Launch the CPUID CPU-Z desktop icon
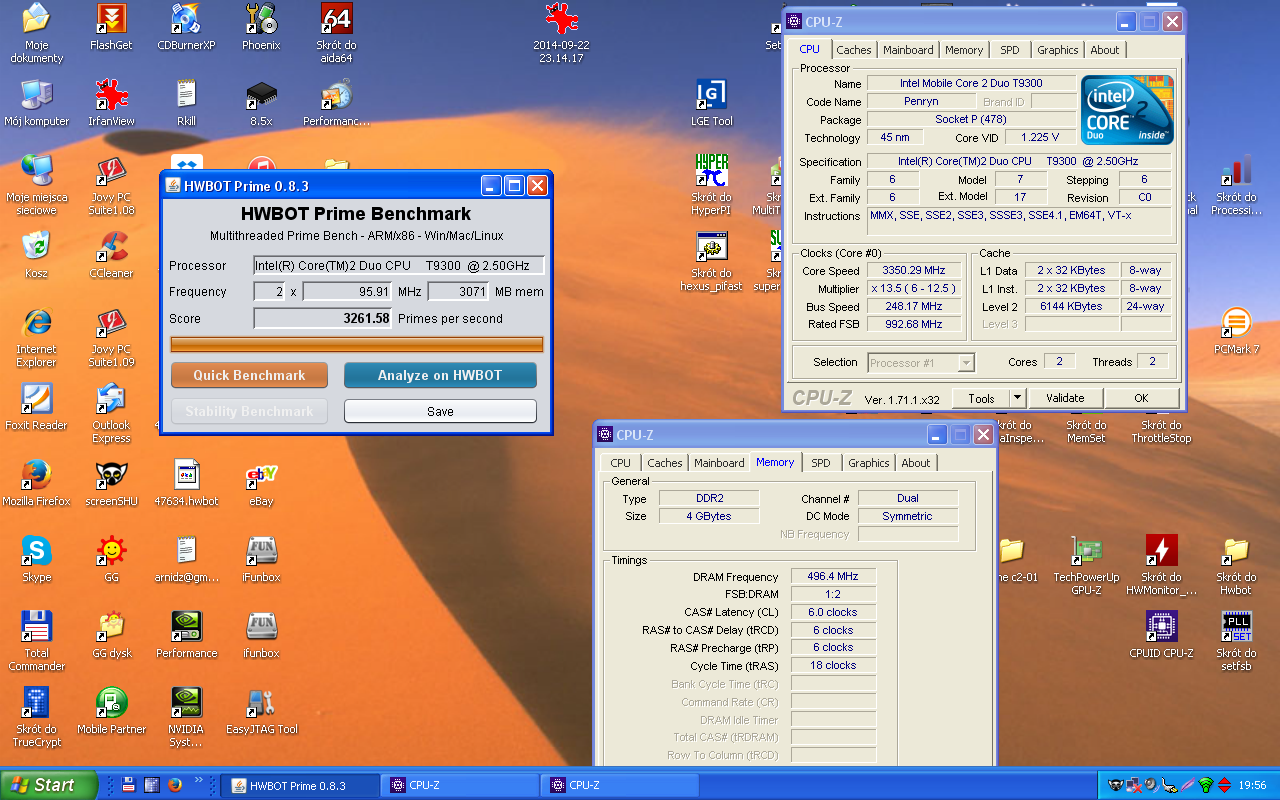1280x800 pixels. click(1161, 626)
